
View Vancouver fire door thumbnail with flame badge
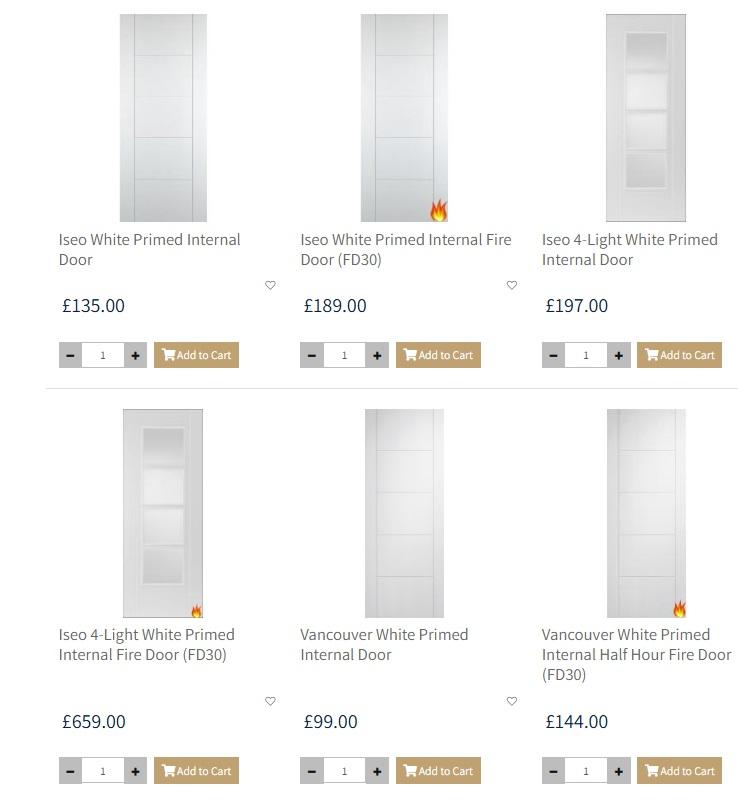[x=646, y=513]
